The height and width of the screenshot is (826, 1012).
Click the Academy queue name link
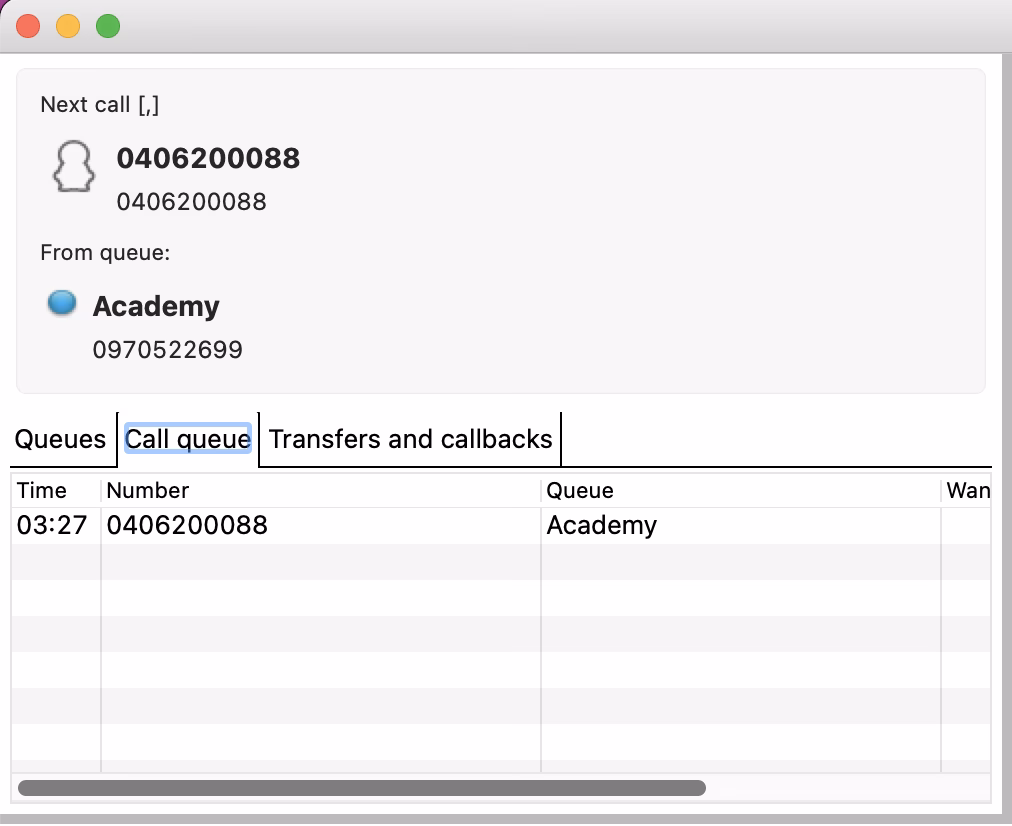coord(156,306)
